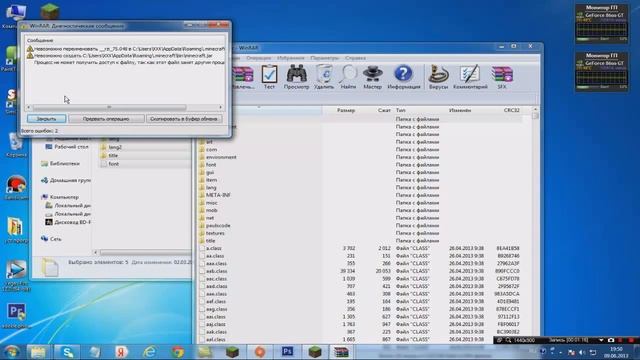Open Информация question-mark toolbar icon
Viewport: 640px width, 360px height.
pos(403,77)
